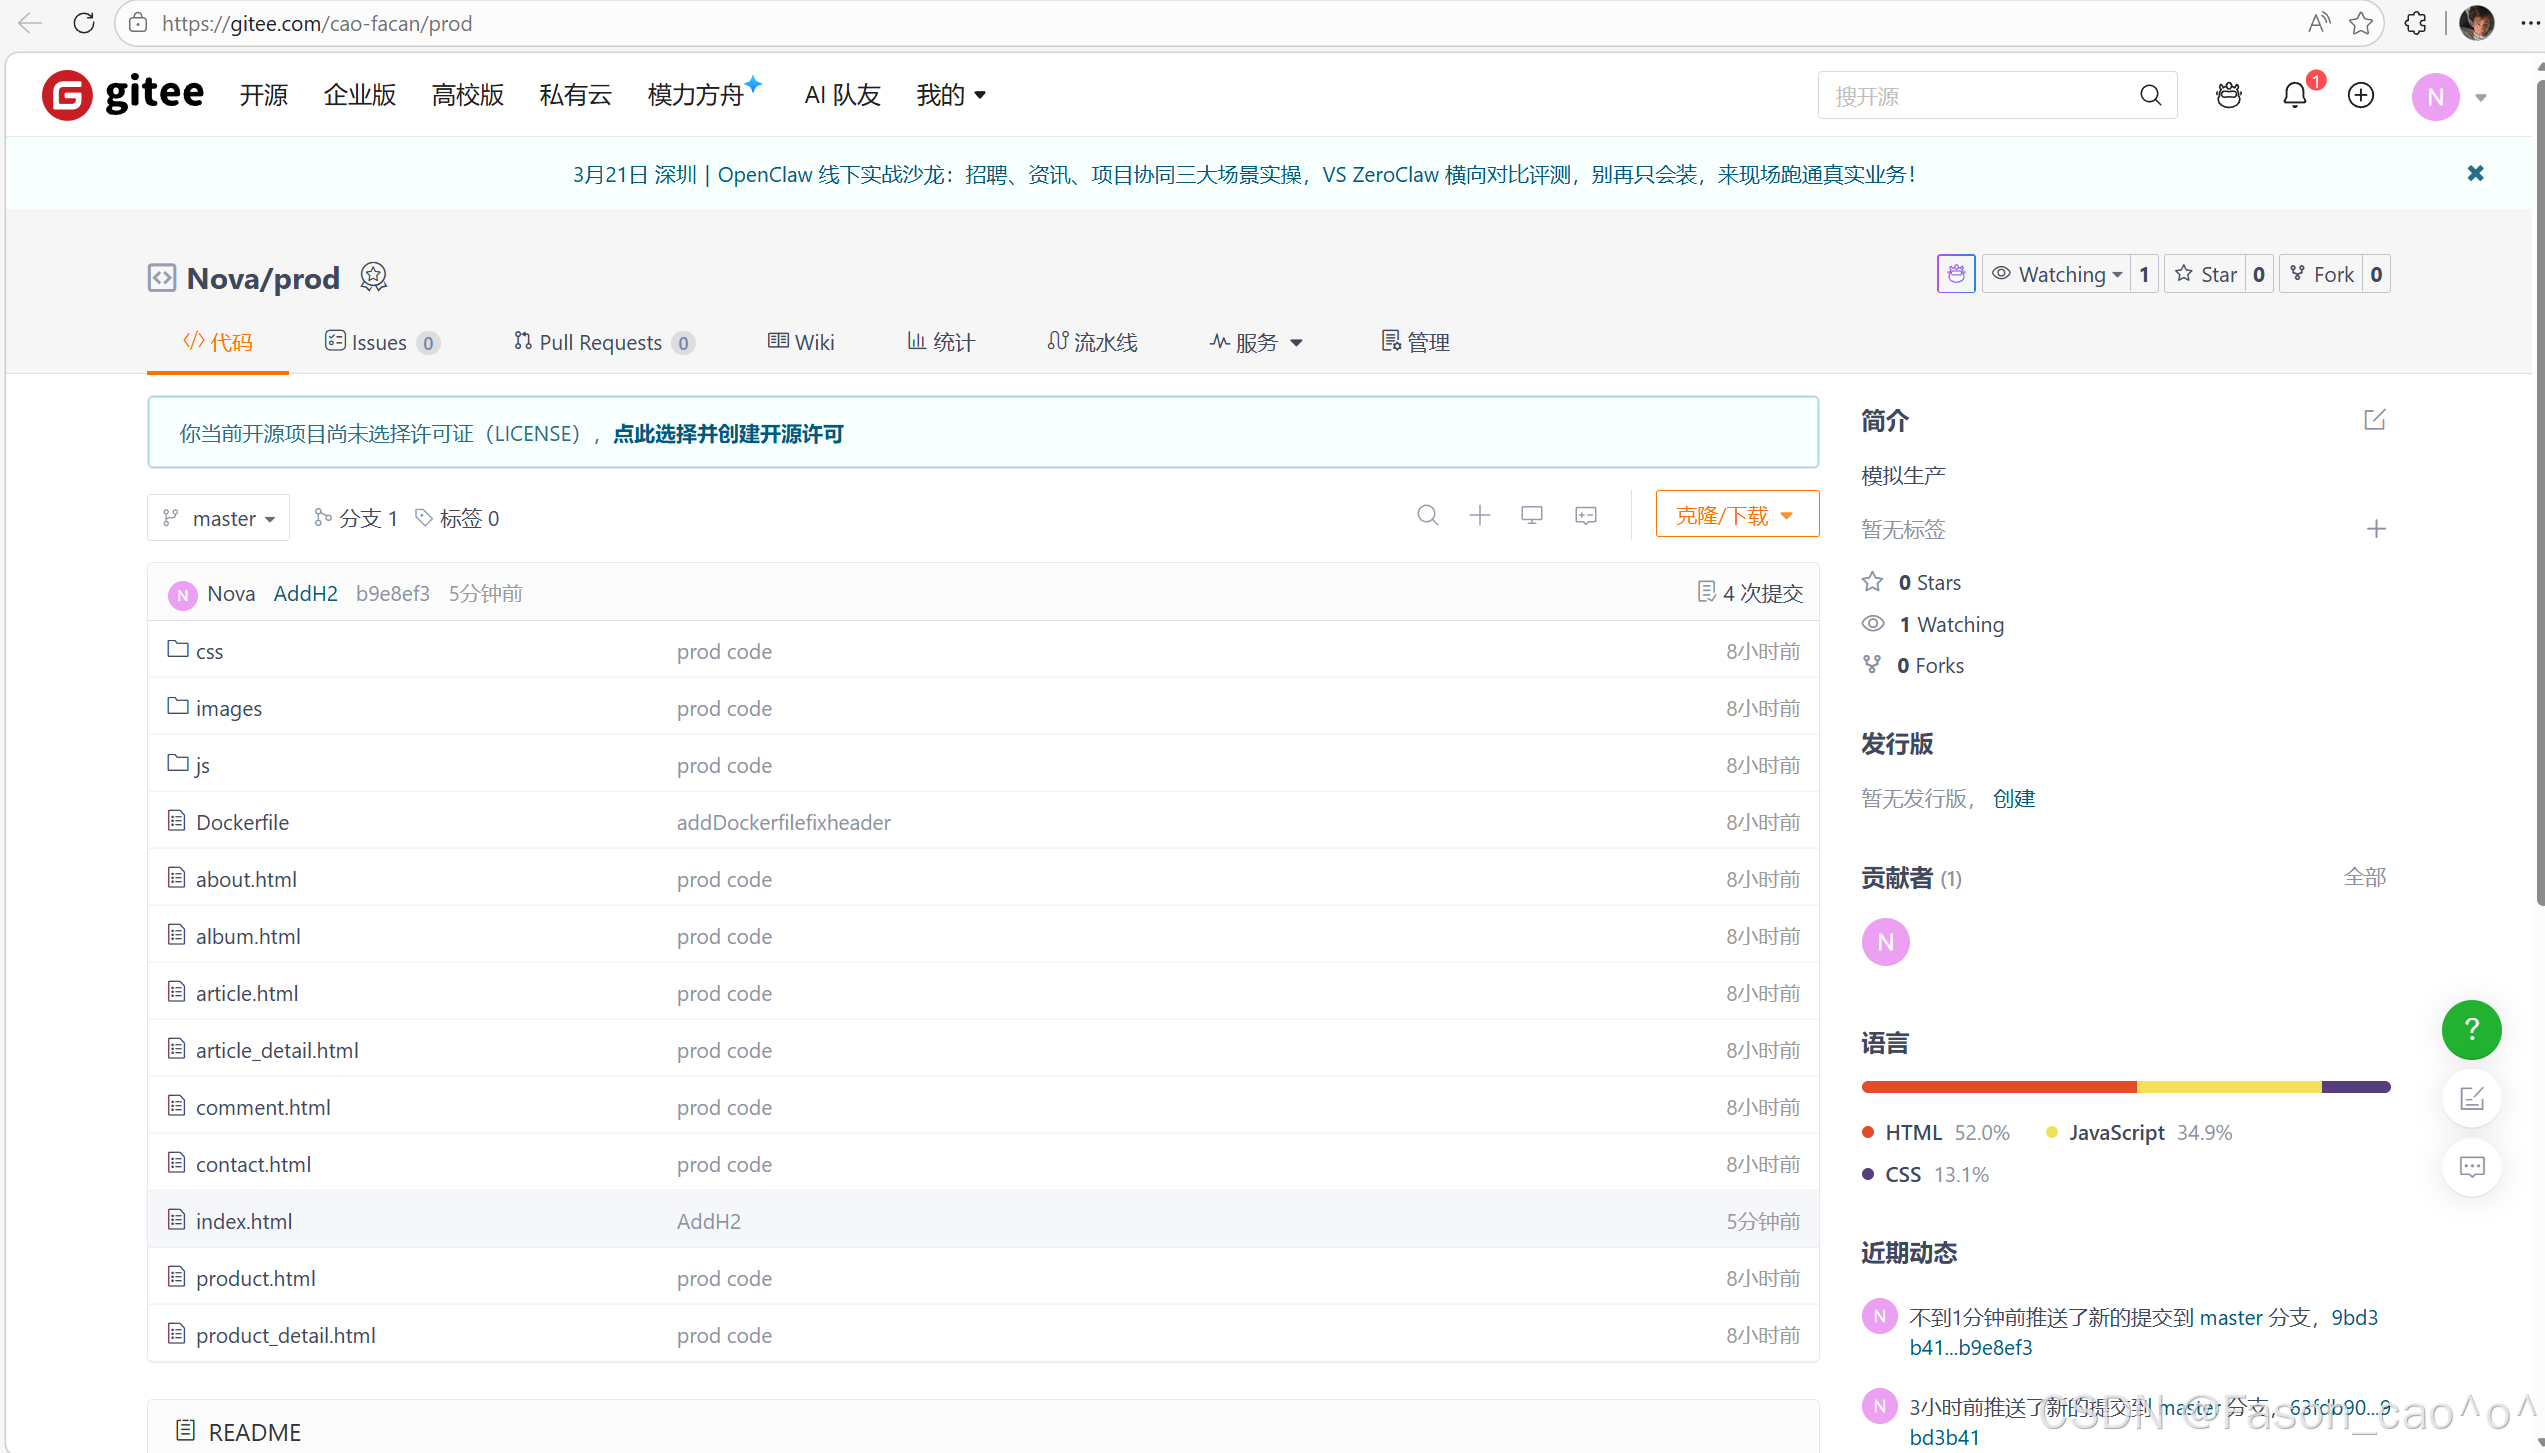
Task: Click the edit pencil icon beside 简介
Action: pos(2374,420)
